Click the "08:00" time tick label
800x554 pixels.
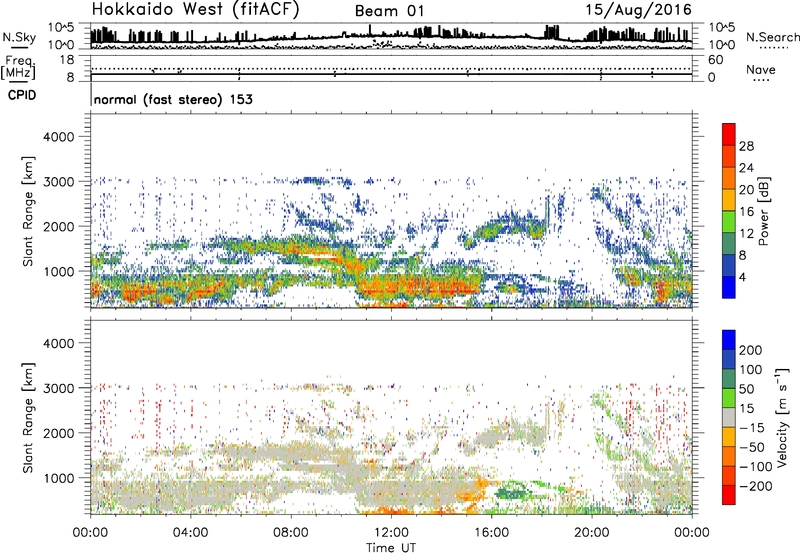[x=291, y=533]
